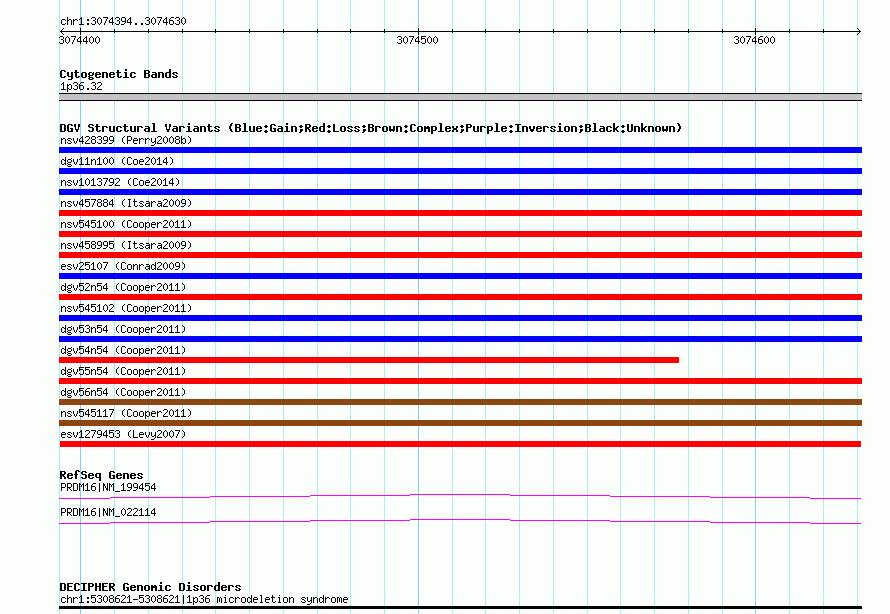The height and width of the screenshot is (614, 890).
Task: Click the esv25107 (Conrad2009) label
Action: [x=123, y=266]
